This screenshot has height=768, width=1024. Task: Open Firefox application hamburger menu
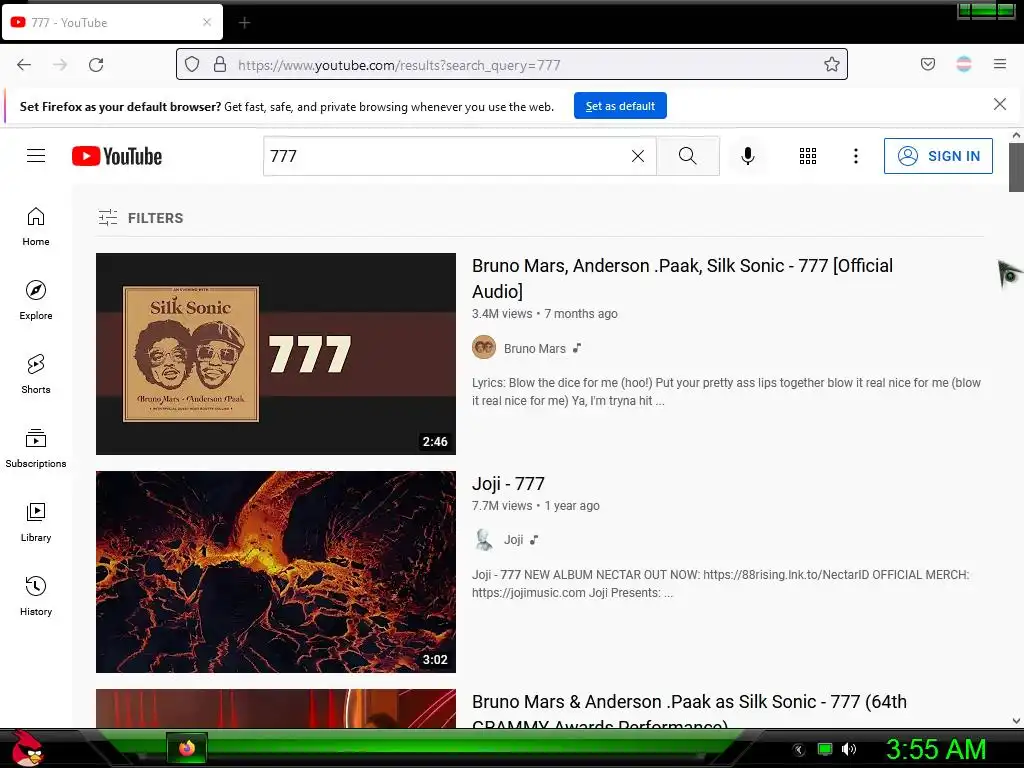coord(1000,64)
